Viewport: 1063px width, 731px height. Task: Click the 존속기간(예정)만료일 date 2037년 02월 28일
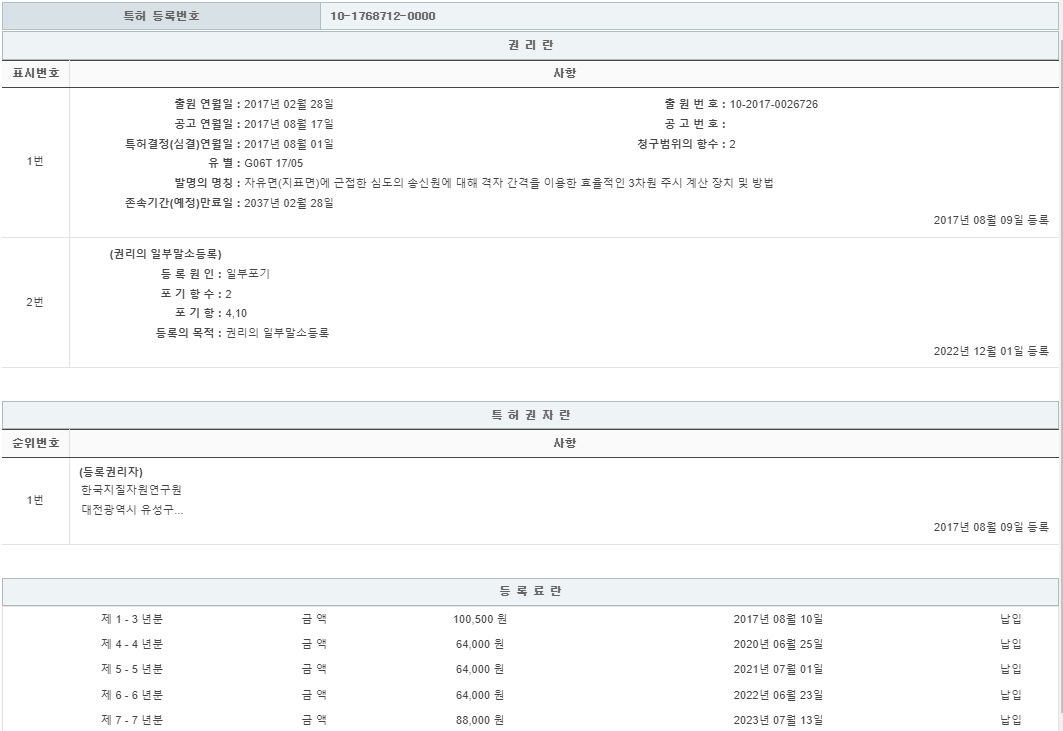click(288, 203)
